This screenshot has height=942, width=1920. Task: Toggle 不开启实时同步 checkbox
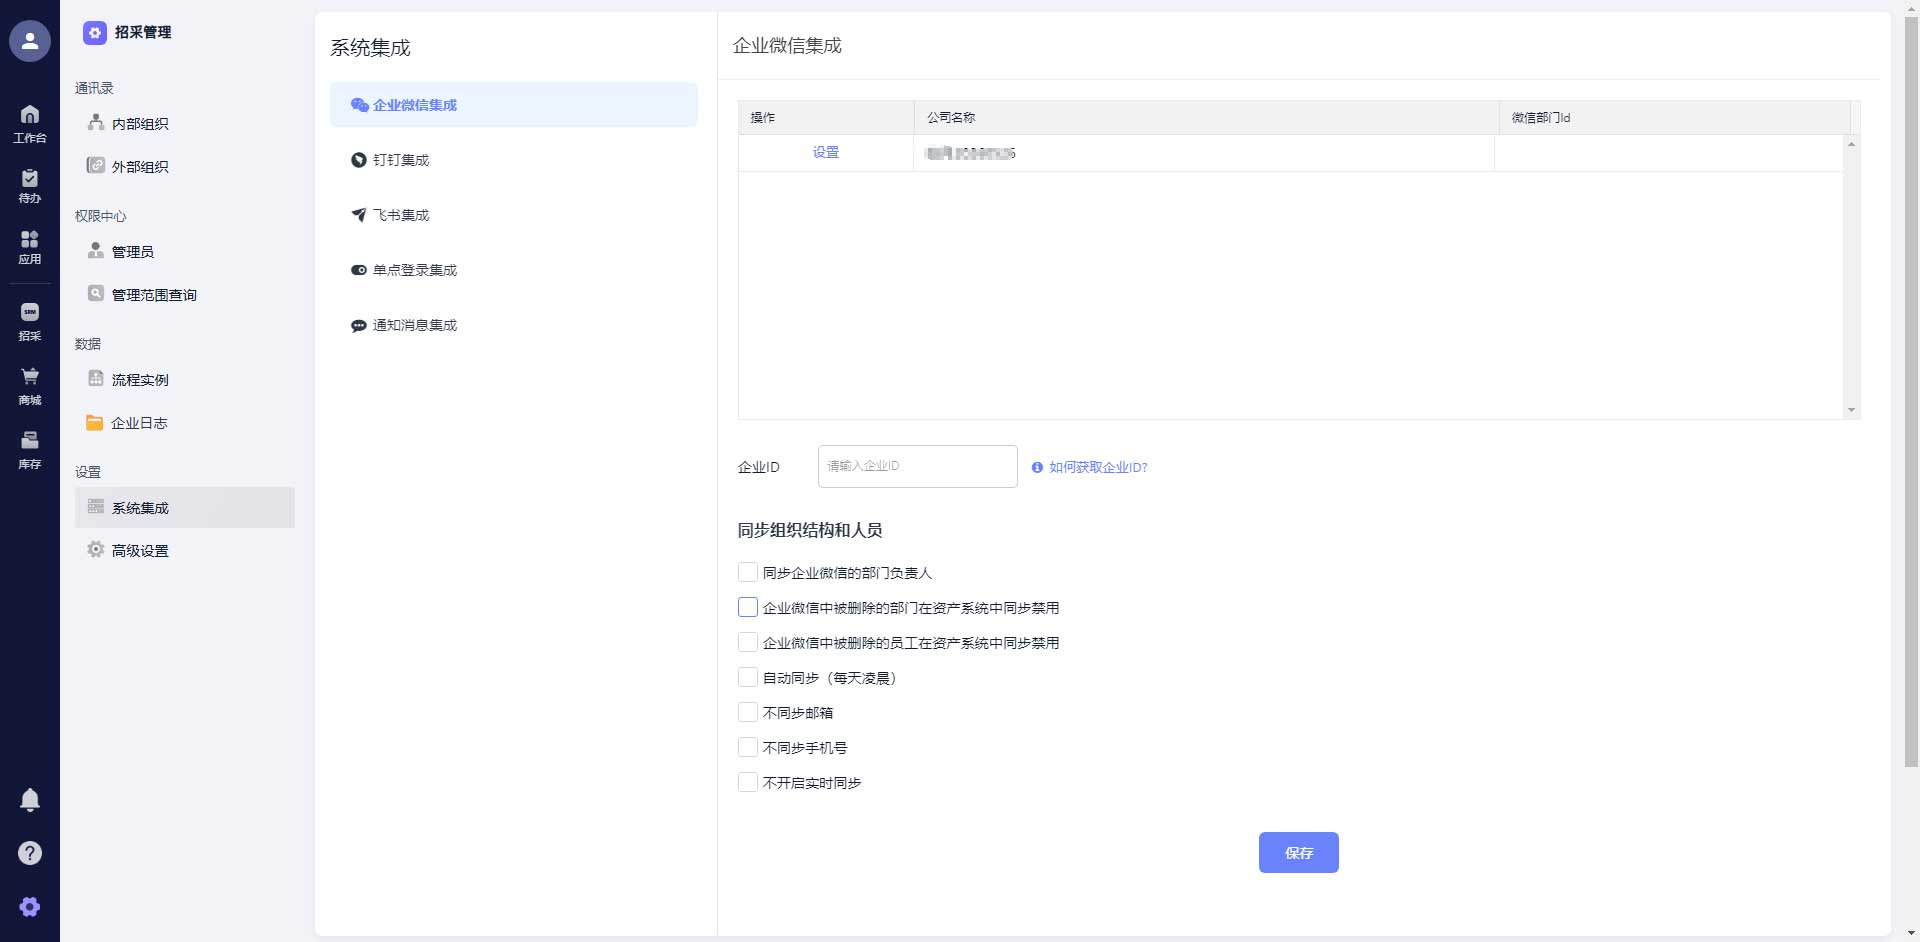pos(748,782)
